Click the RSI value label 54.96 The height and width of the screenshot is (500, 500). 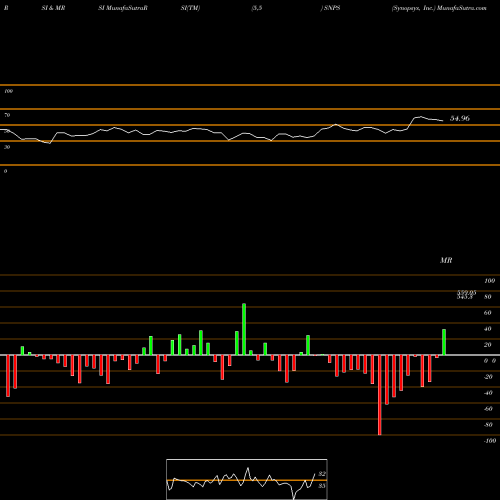pyautogui.click(x=460, y=118)
